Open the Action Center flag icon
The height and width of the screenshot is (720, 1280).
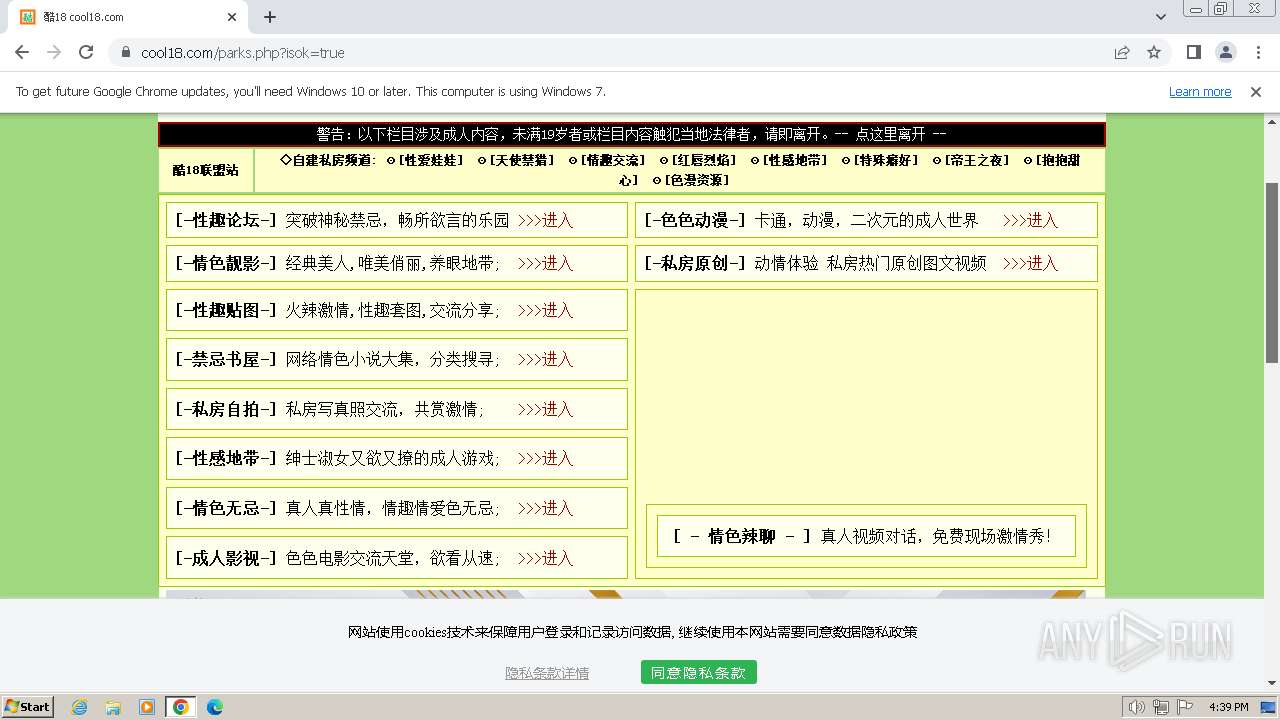point(1185,707)
